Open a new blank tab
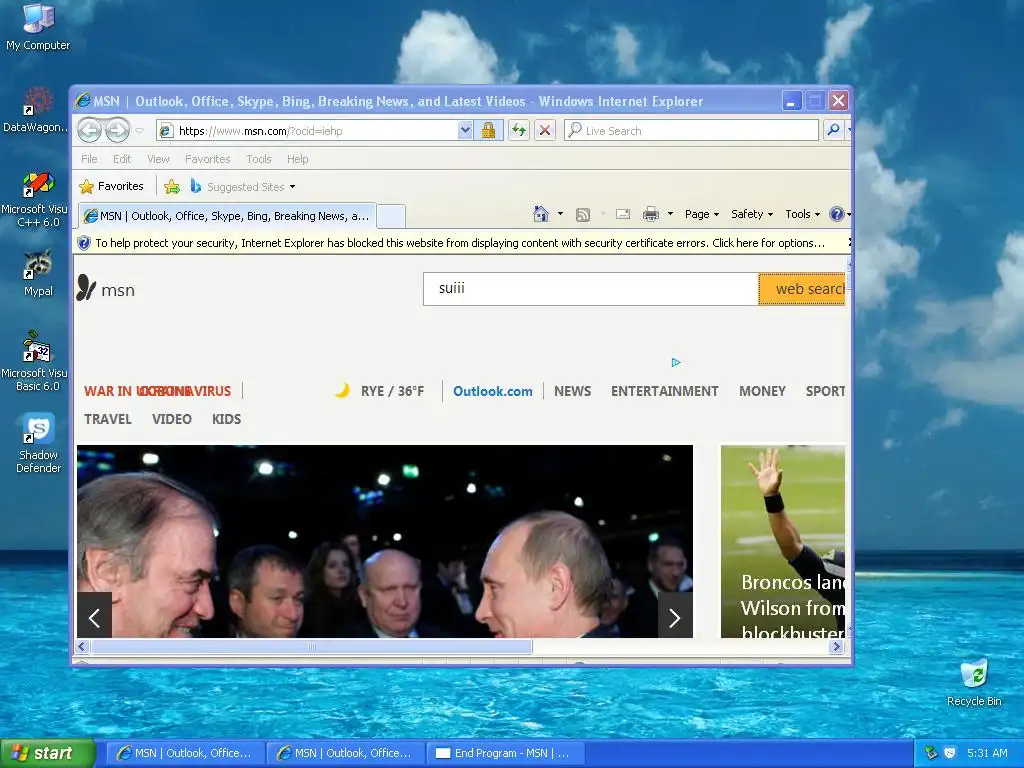Image resolution: width=1024 pixels, height=768 pixels. 391,216
